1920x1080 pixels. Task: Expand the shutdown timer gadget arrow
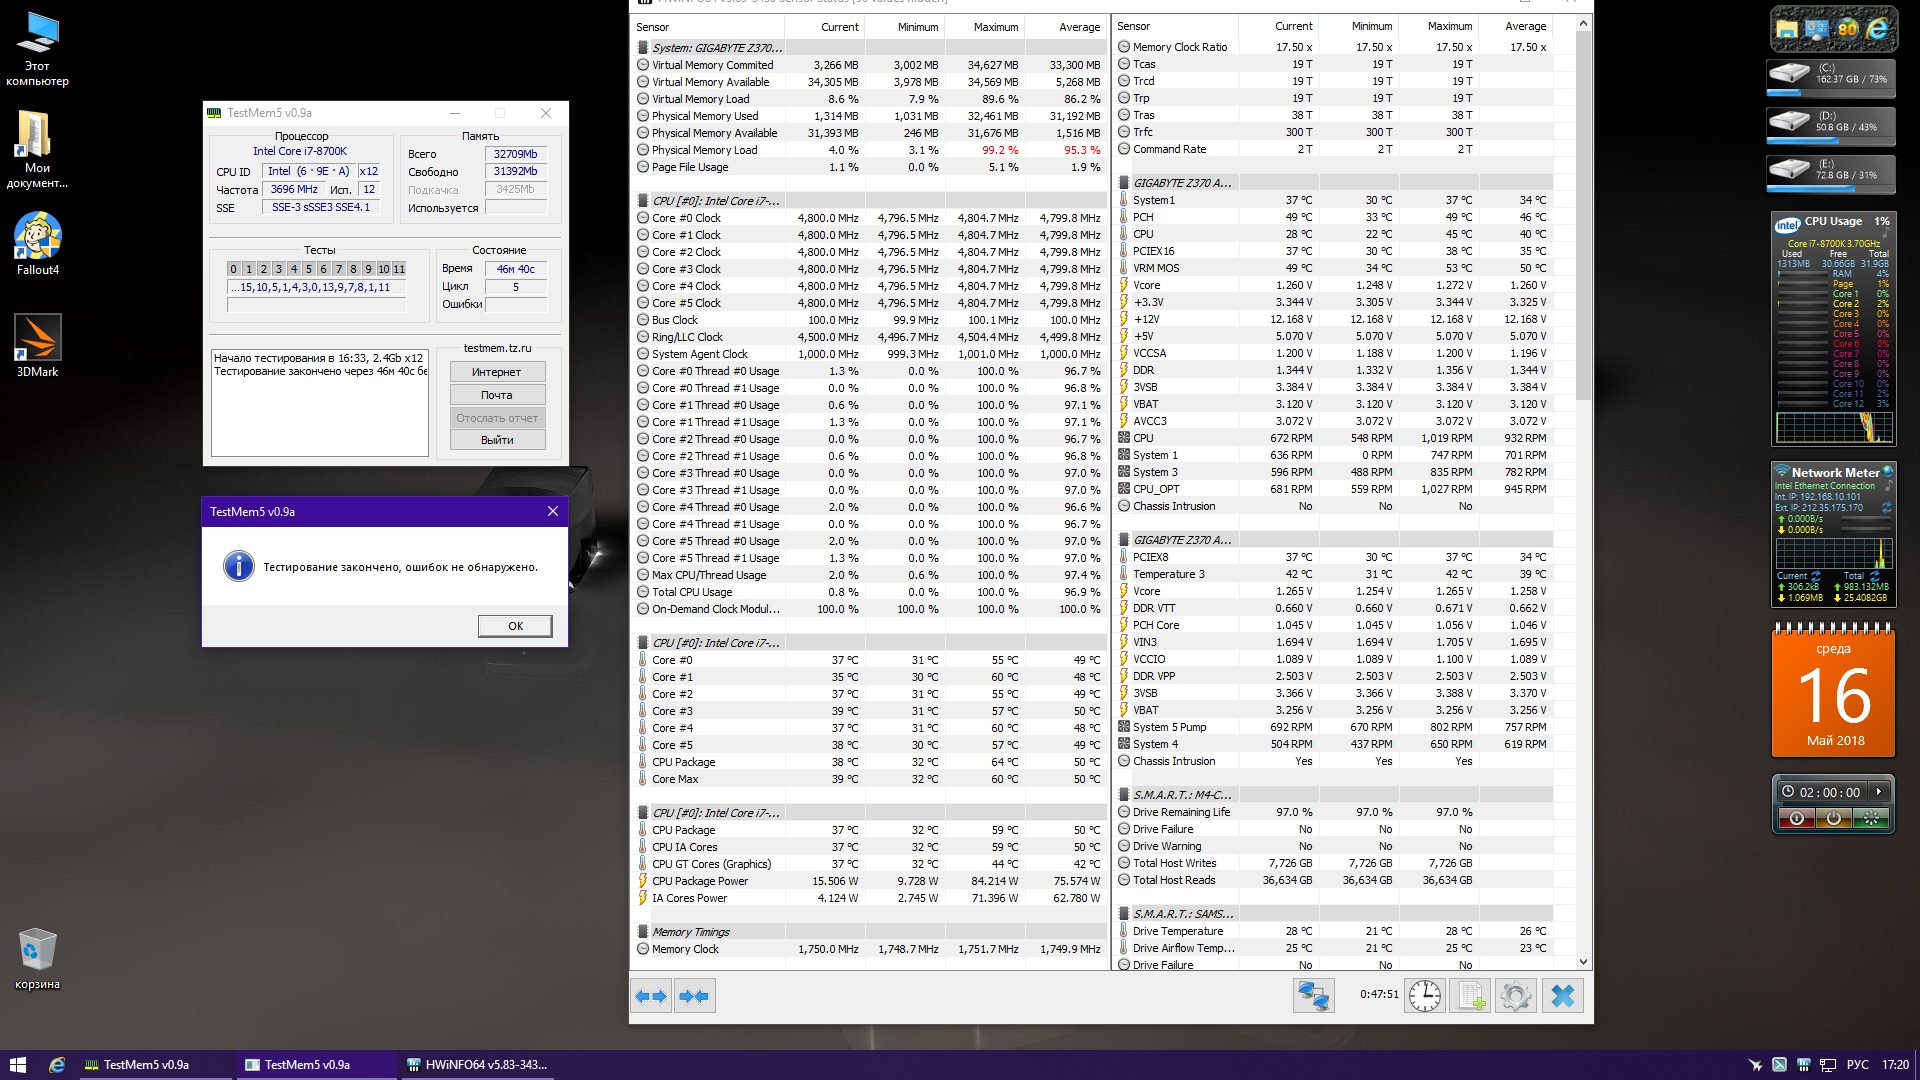tap(1879, 792)
